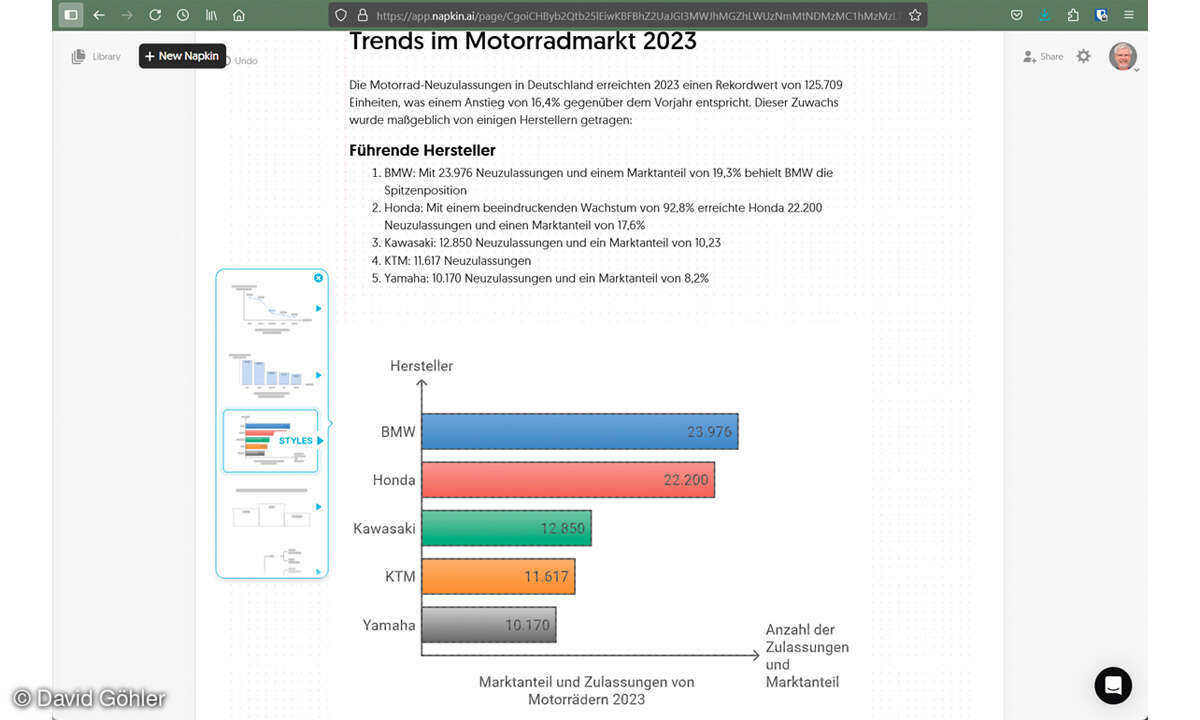Click the heading Trends im Motorradmarkt 2023
This screenshot has height=720, width=1200.
tap(523, 41)
